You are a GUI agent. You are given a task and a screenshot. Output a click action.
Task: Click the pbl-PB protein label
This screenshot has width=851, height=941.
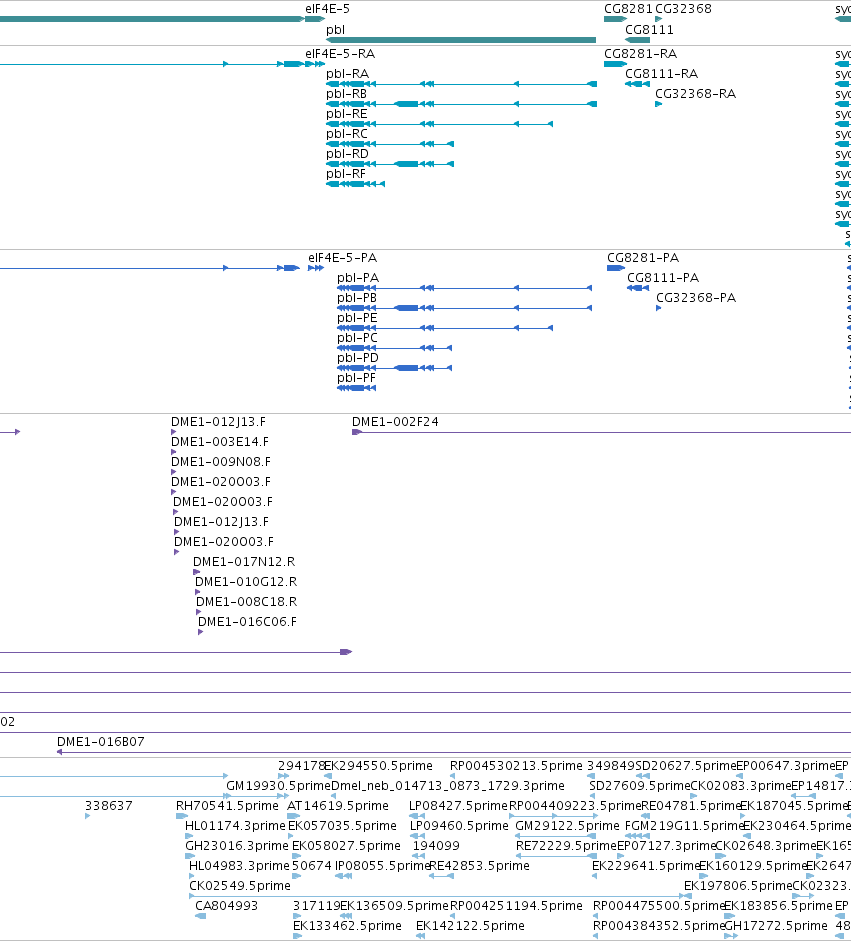point(357,298)
